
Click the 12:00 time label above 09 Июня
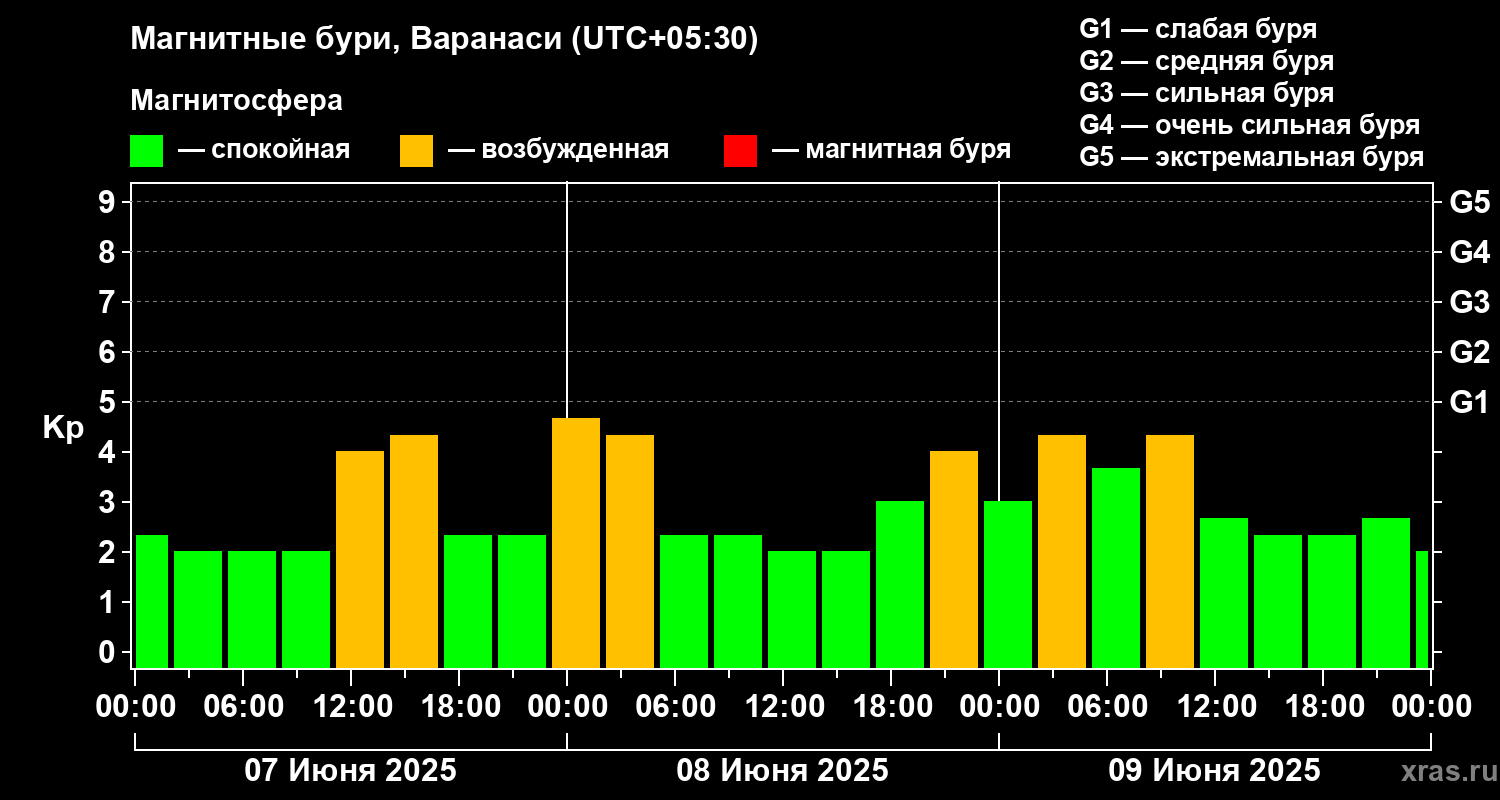click(1215, 706)
